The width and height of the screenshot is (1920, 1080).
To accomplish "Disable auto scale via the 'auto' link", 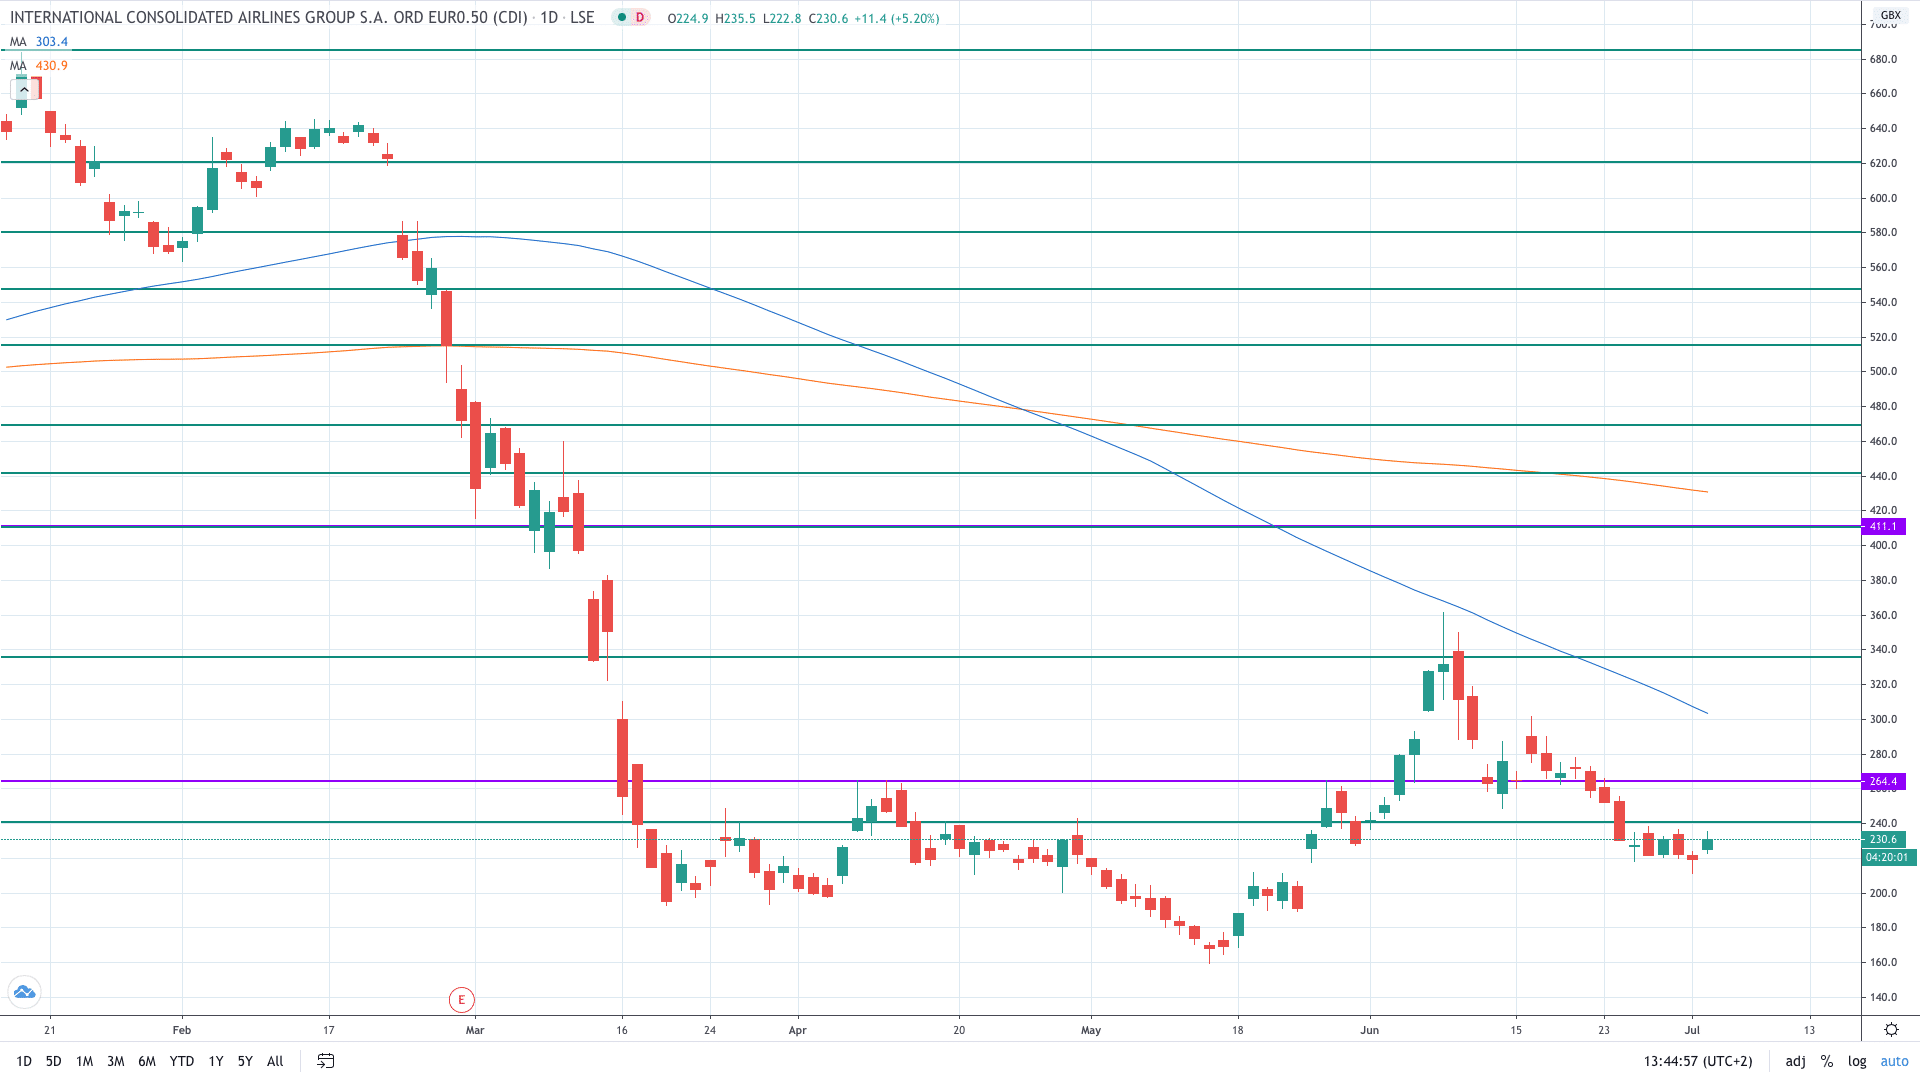I will 1893,1061.
